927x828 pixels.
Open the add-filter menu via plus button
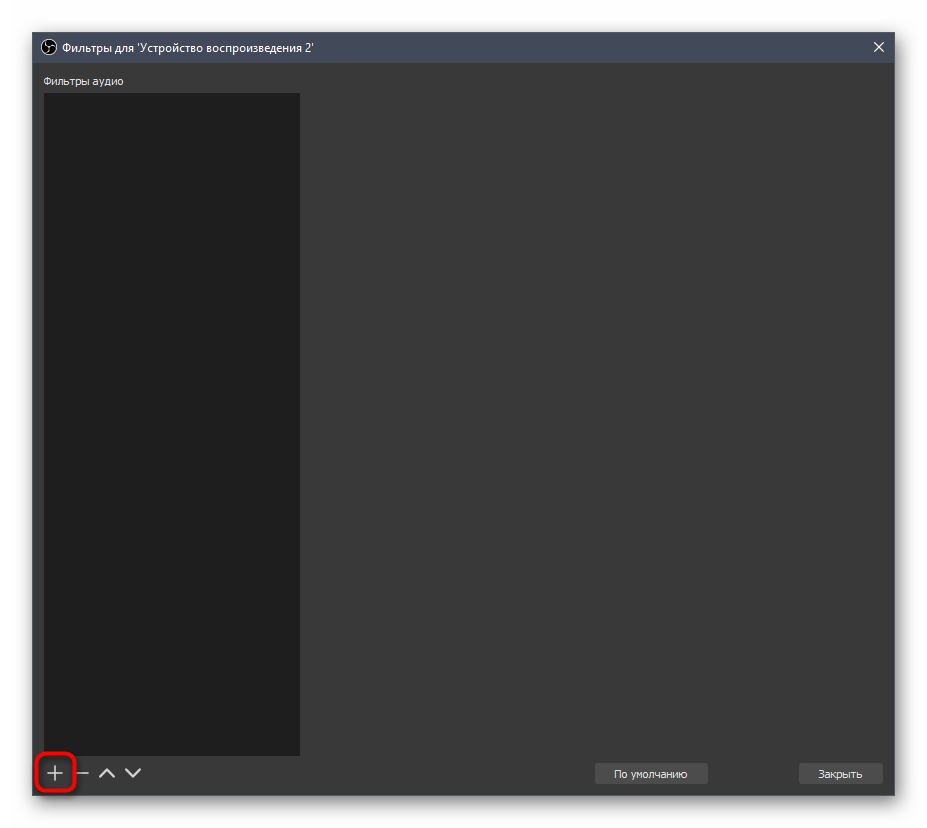pos(55,773)
